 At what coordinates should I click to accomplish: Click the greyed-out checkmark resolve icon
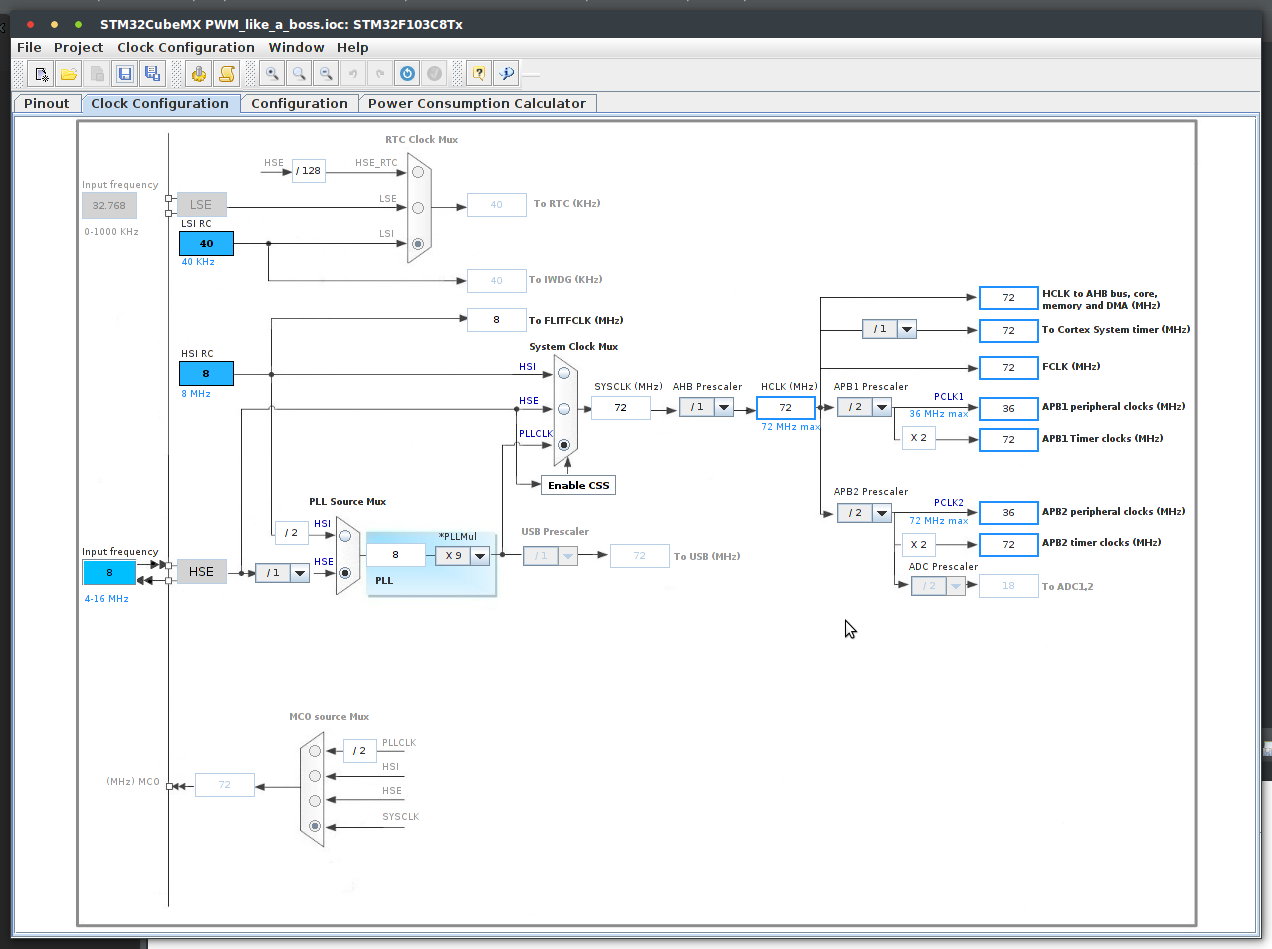point(433,73)
